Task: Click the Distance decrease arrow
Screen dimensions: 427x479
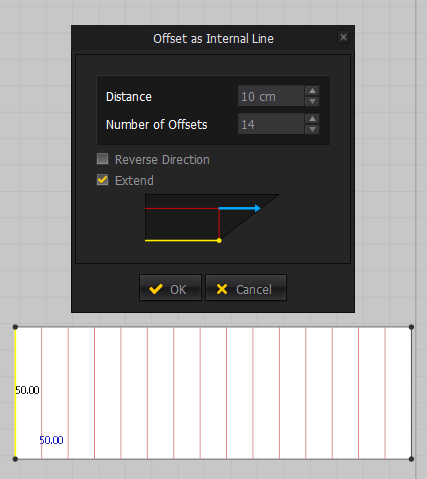Action: [x=312, y=101]
